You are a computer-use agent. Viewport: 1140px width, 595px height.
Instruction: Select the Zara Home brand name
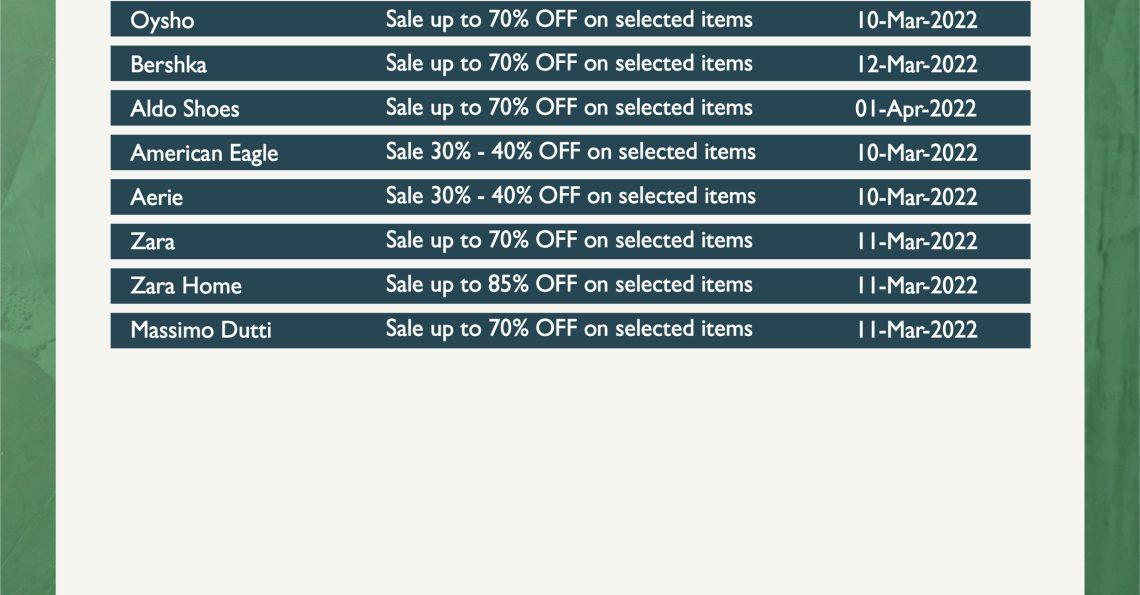tap(186, 286)
